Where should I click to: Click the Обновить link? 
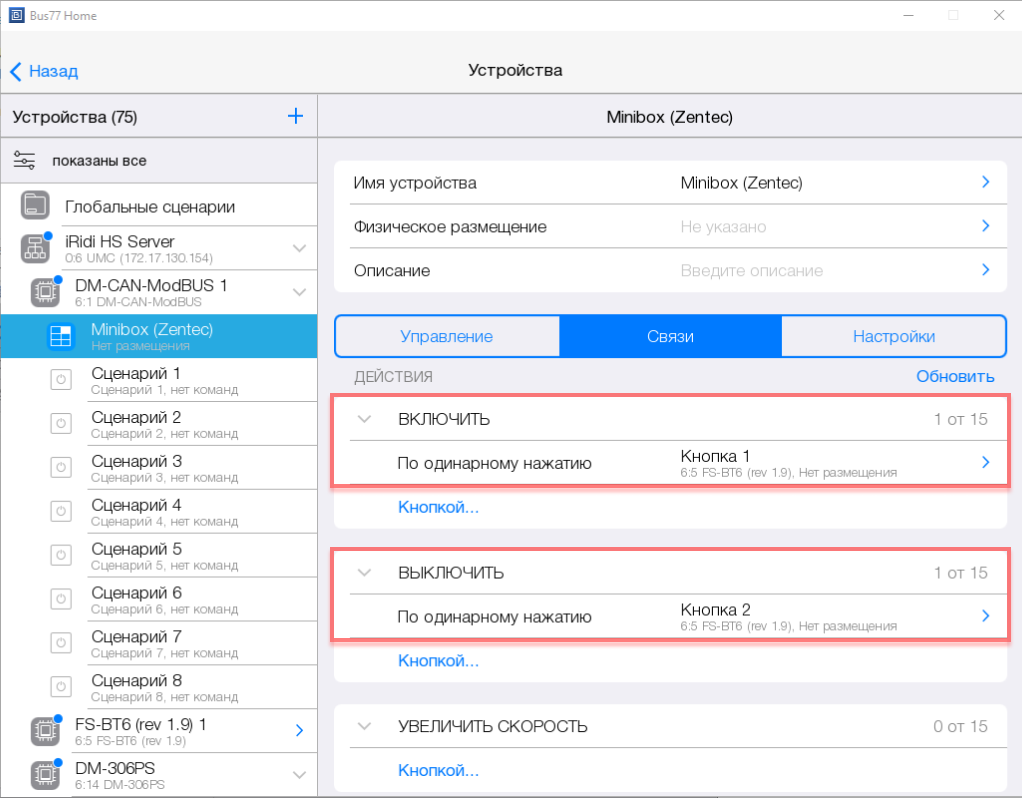coord(955,376)
